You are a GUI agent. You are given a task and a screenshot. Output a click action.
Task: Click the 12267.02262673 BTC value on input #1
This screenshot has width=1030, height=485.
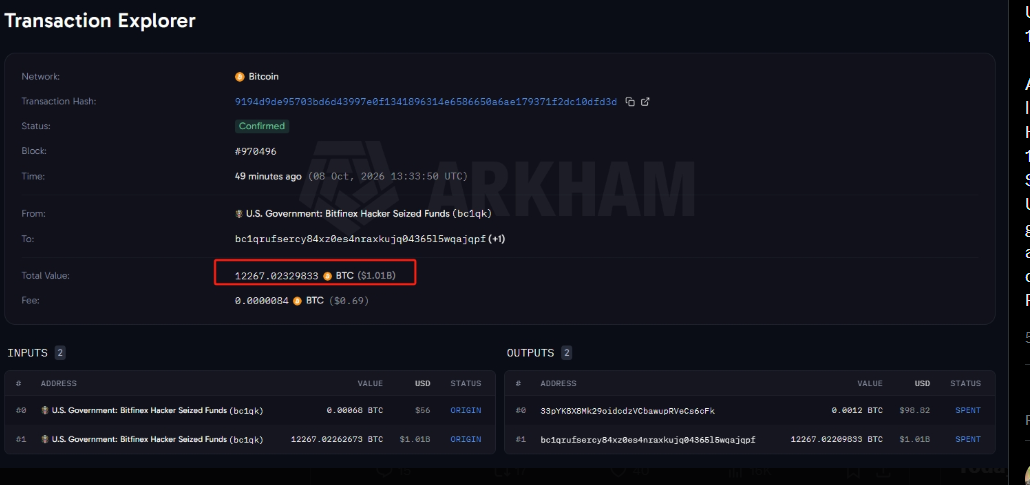click(337, 439)
